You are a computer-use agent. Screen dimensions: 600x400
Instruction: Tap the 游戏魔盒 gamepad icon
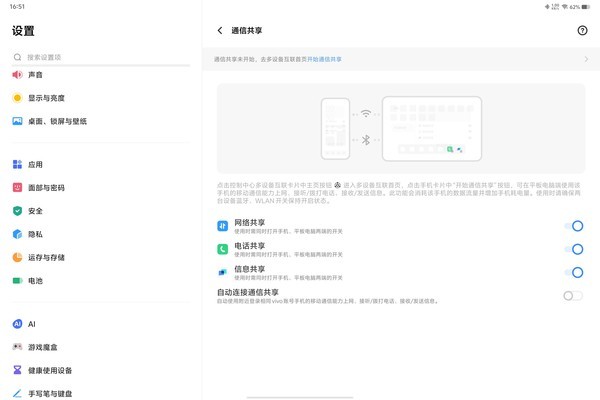pos(17,347)
